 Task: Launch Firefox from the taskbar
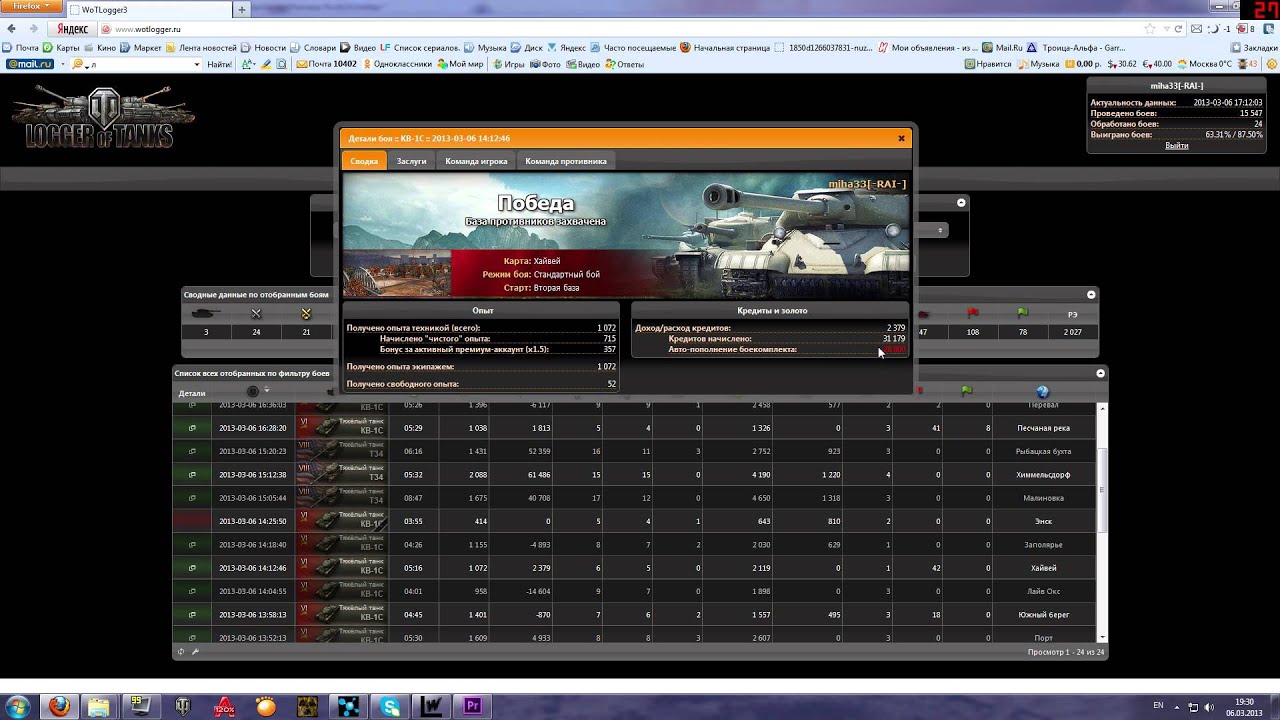59,706
